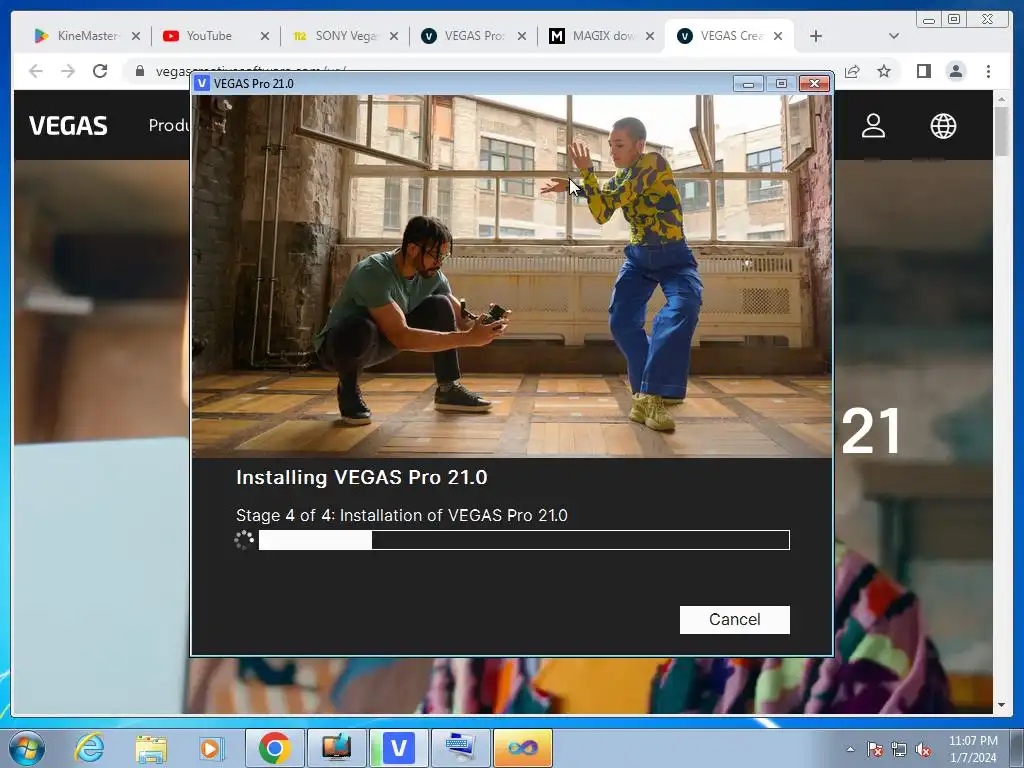This screenshot has width=1024, height=768.
Task: Switch to Chrome in the taskbar
Action: coord(274,748)
